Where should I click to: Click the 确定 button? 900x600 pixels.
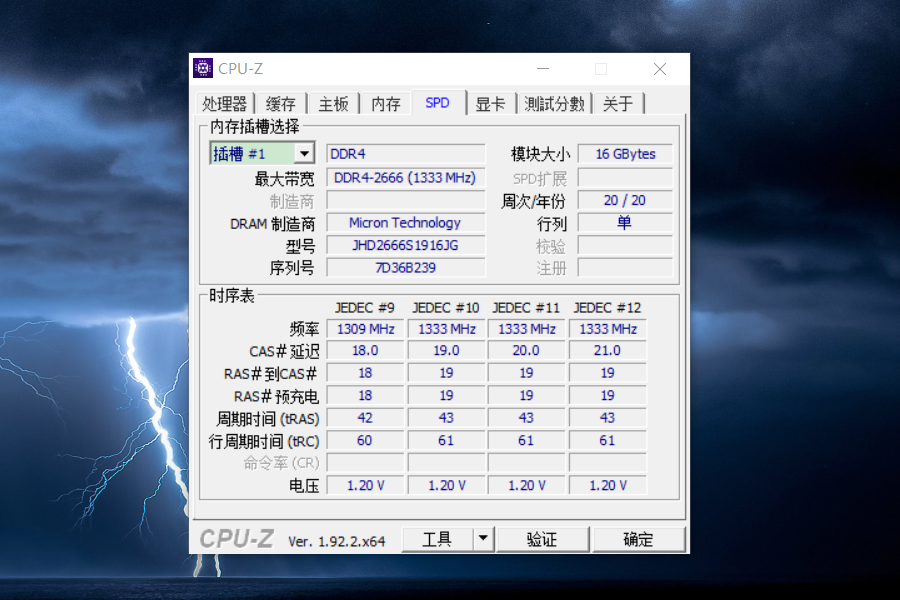pos(638,539)
